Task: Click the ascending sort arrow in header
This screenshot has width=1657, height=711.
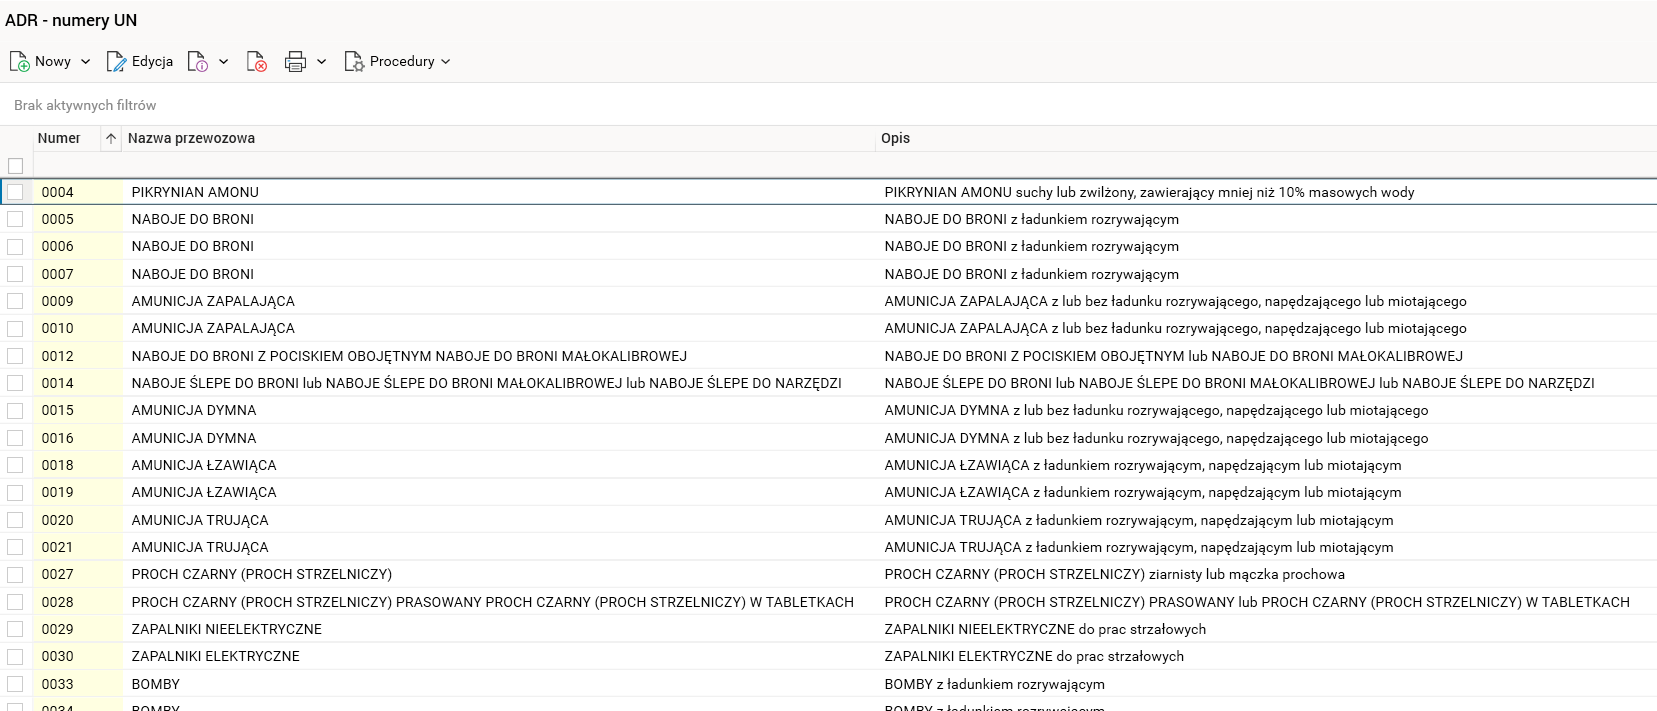Action: [111, 138]
